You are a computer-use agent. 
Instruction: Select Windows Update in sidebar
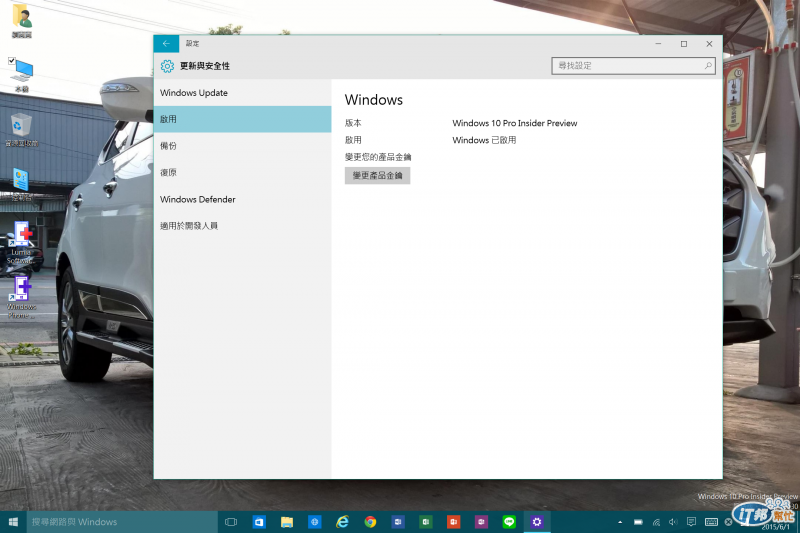click(x=242, y=93)
